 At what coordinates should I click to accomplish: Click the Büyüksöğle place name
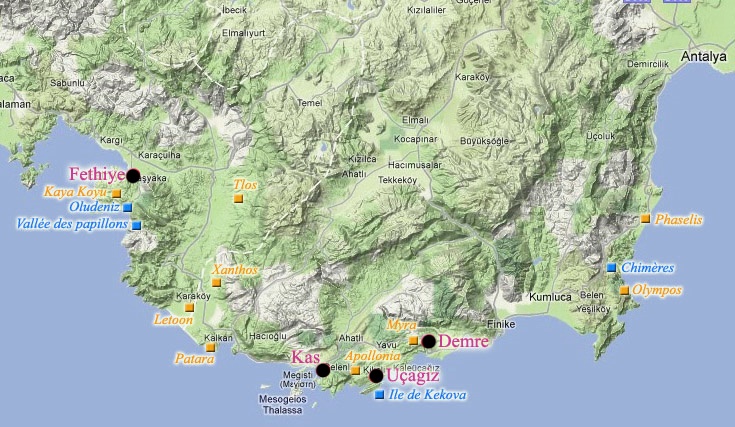coord(484,141)
